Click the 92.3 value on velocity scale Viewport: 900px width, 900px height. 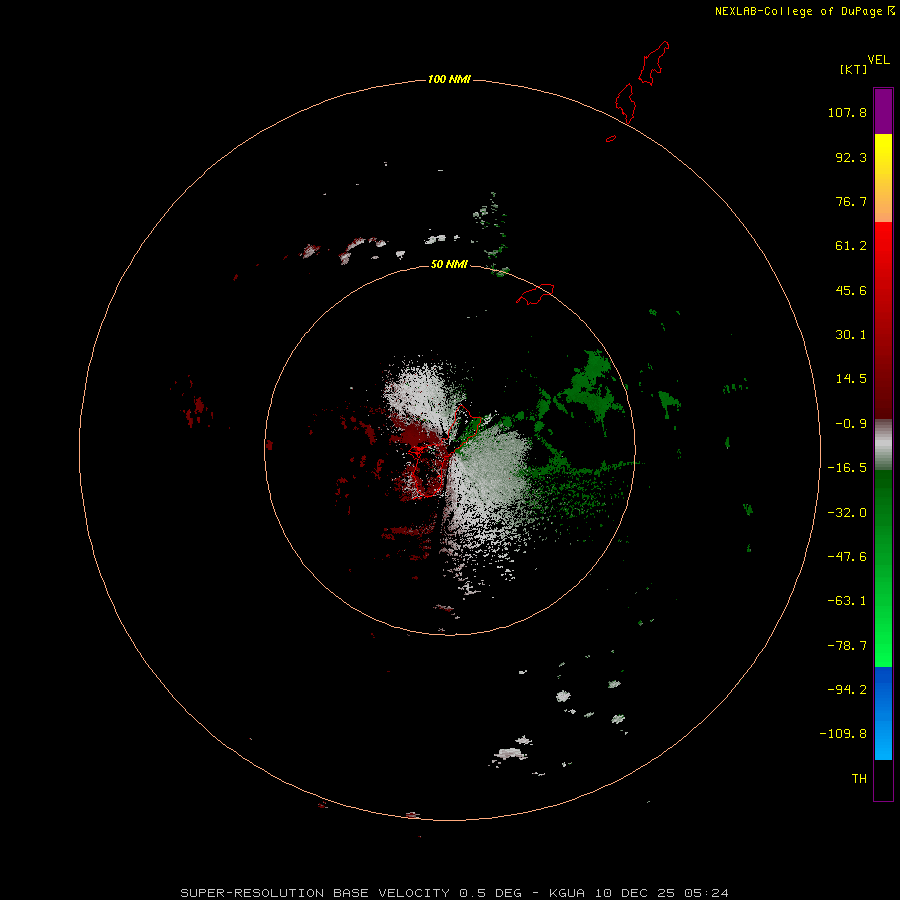851,157
